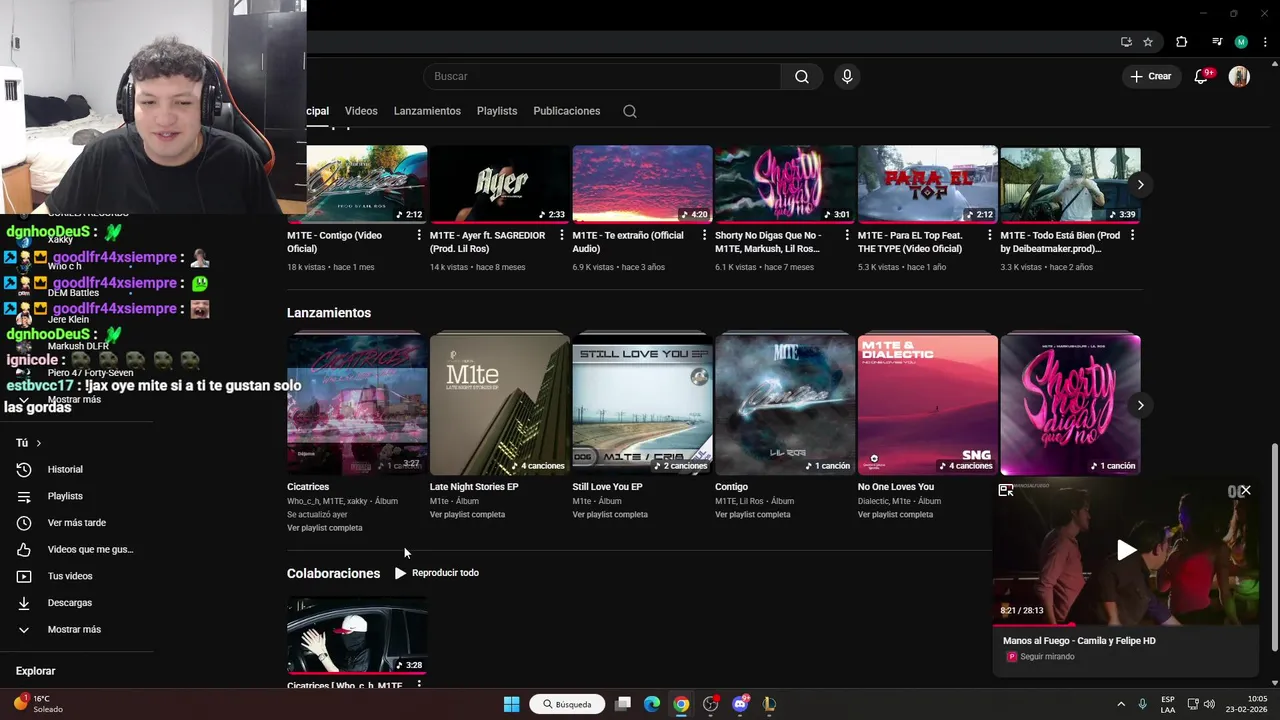Switch to the Videos tab
1280x720 pixels.
[361, 111]
